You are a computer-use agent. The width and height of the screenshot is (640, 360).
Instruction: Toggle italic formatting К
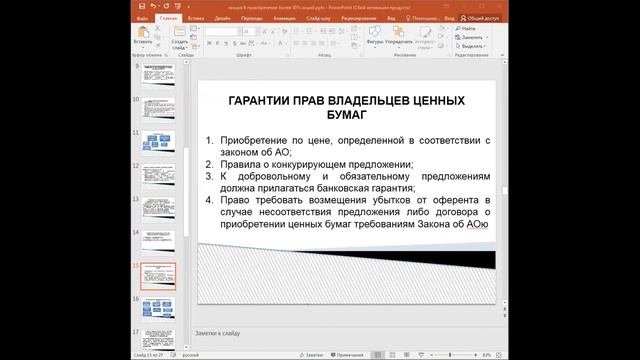[217, 43]
